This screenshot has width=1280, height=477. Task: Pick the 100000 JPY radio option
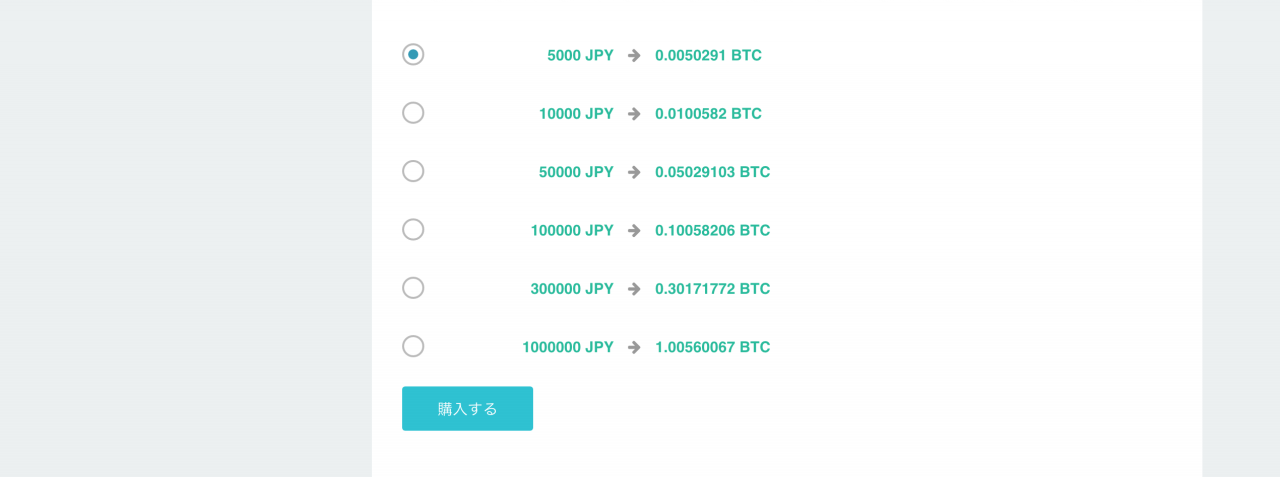click(413, 230)
